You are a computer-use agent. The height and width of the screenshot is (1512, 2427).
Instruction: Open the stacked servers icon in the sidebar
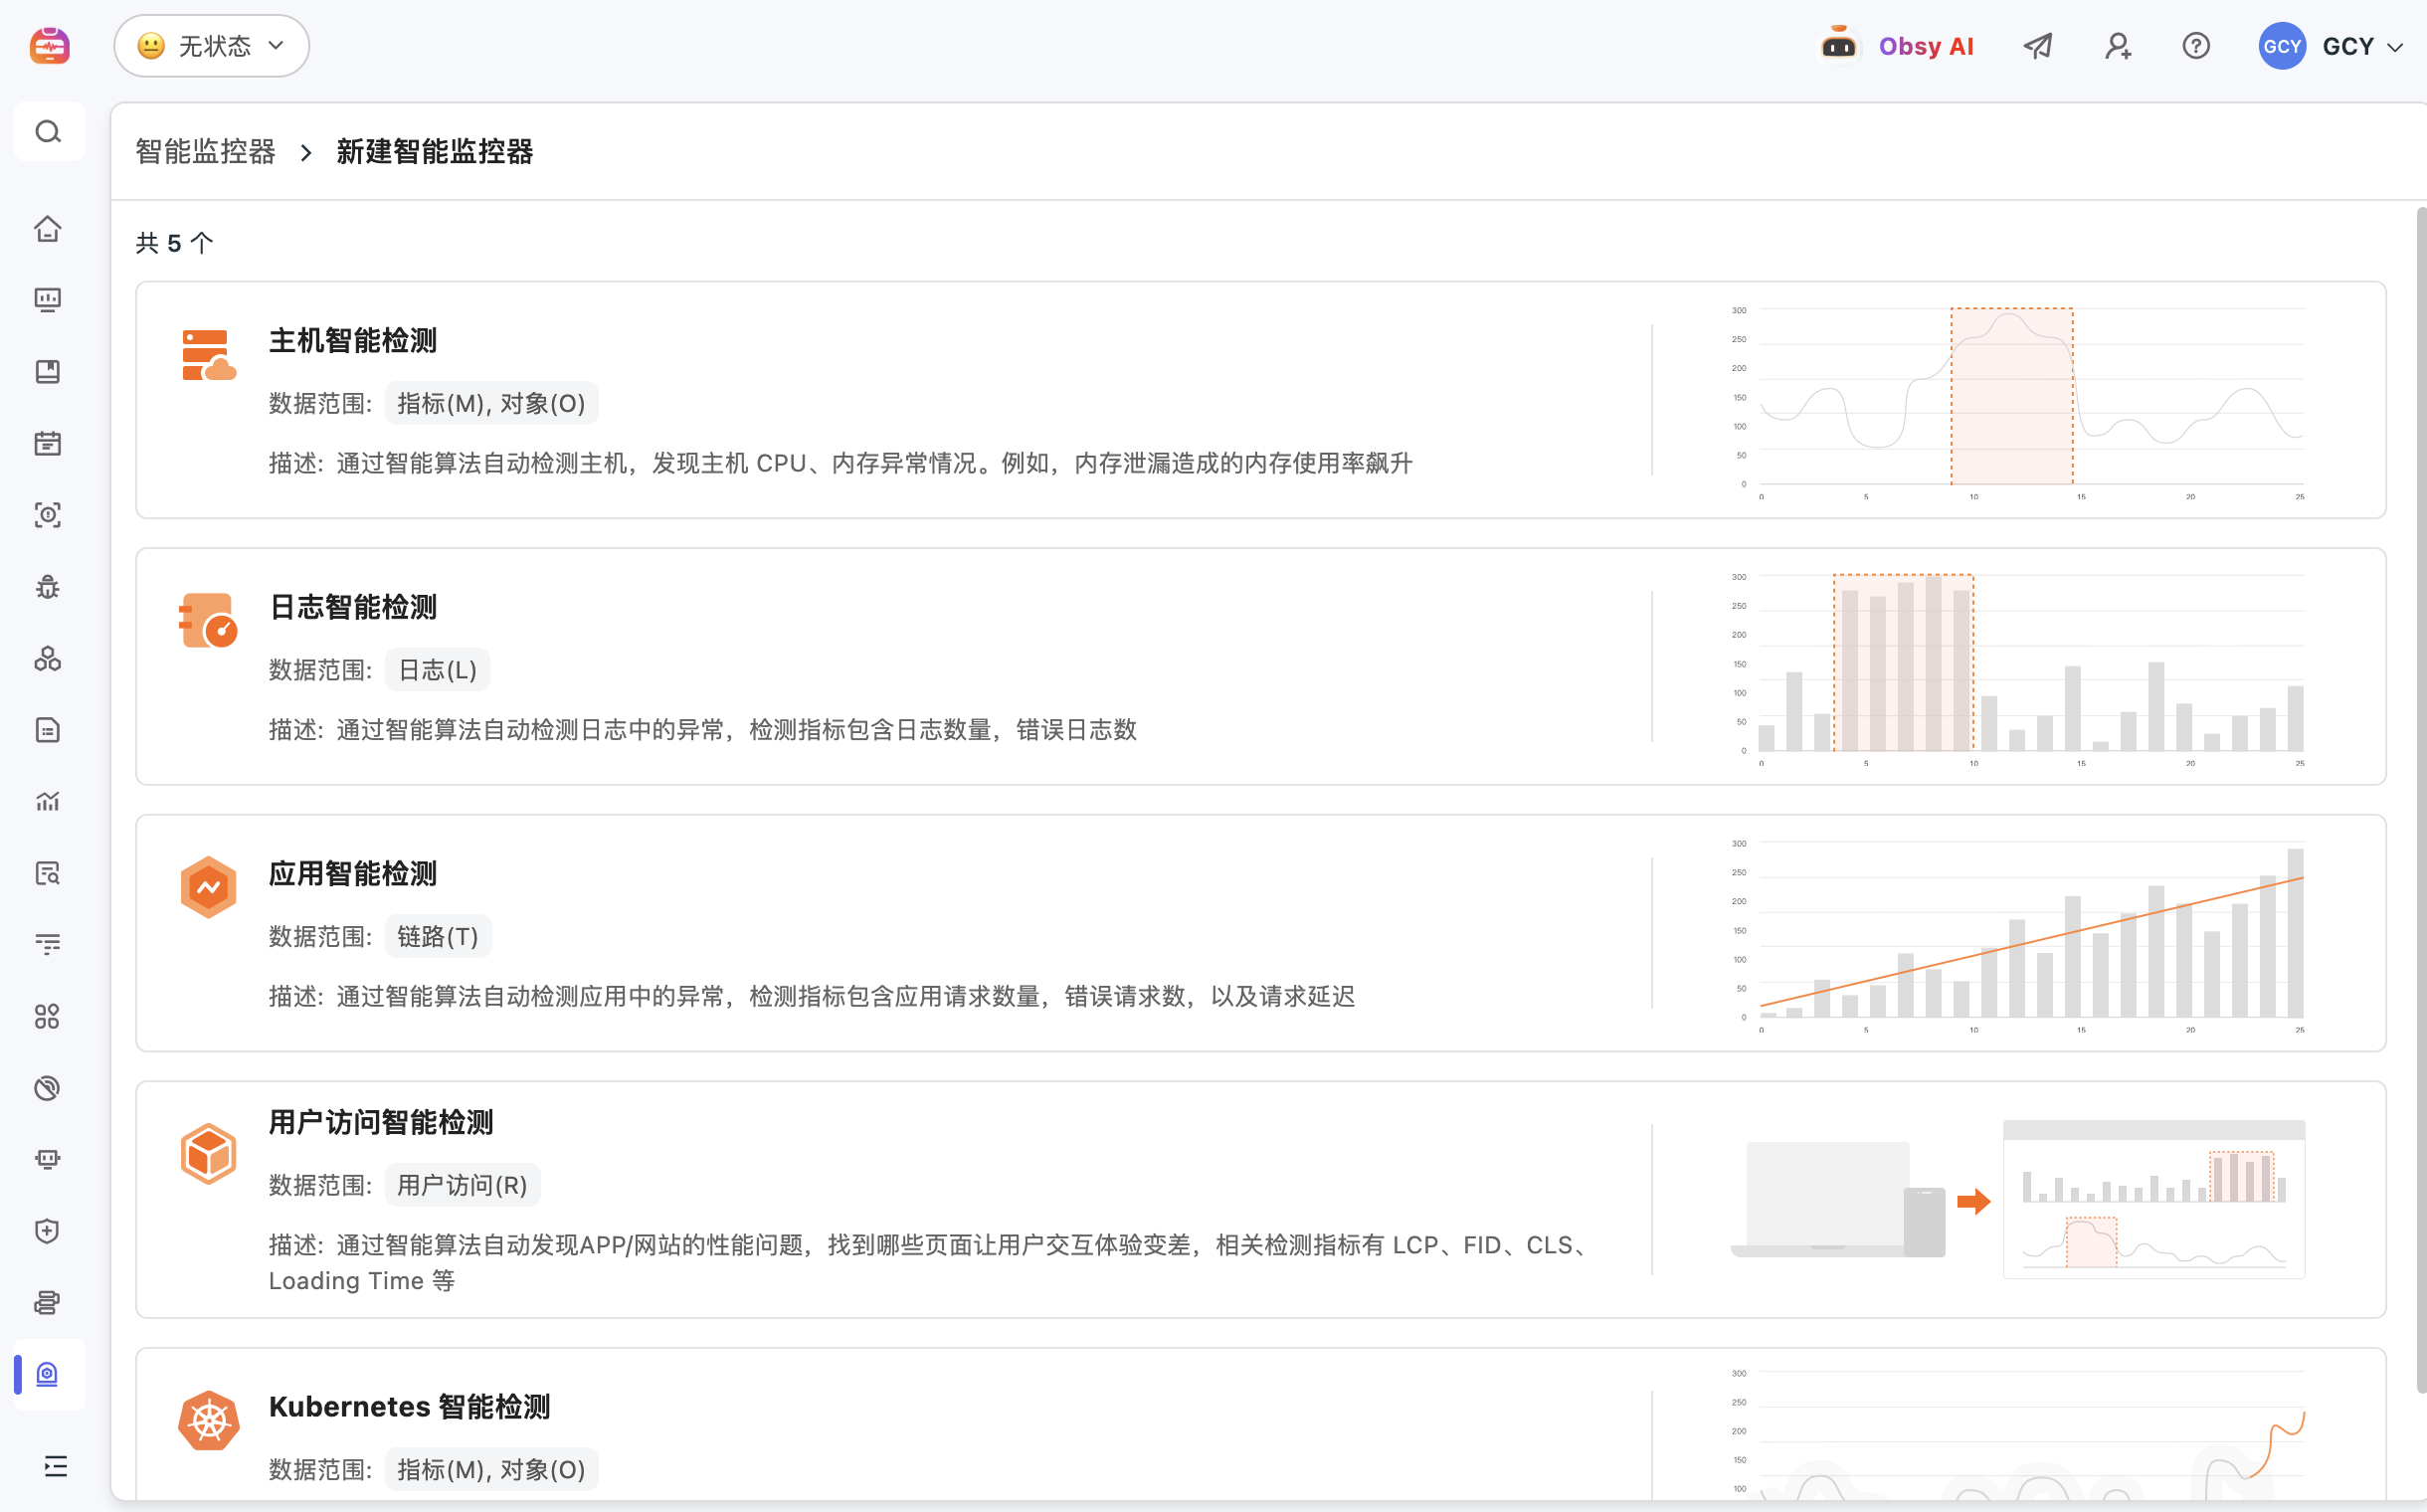tap(48, 1302)
